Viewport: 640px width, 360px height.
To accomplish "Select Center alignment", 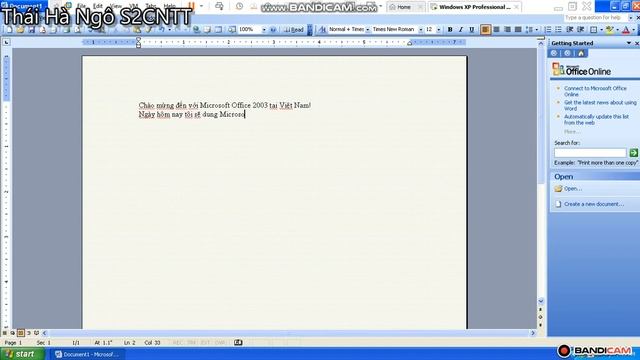I will (496, 30).
